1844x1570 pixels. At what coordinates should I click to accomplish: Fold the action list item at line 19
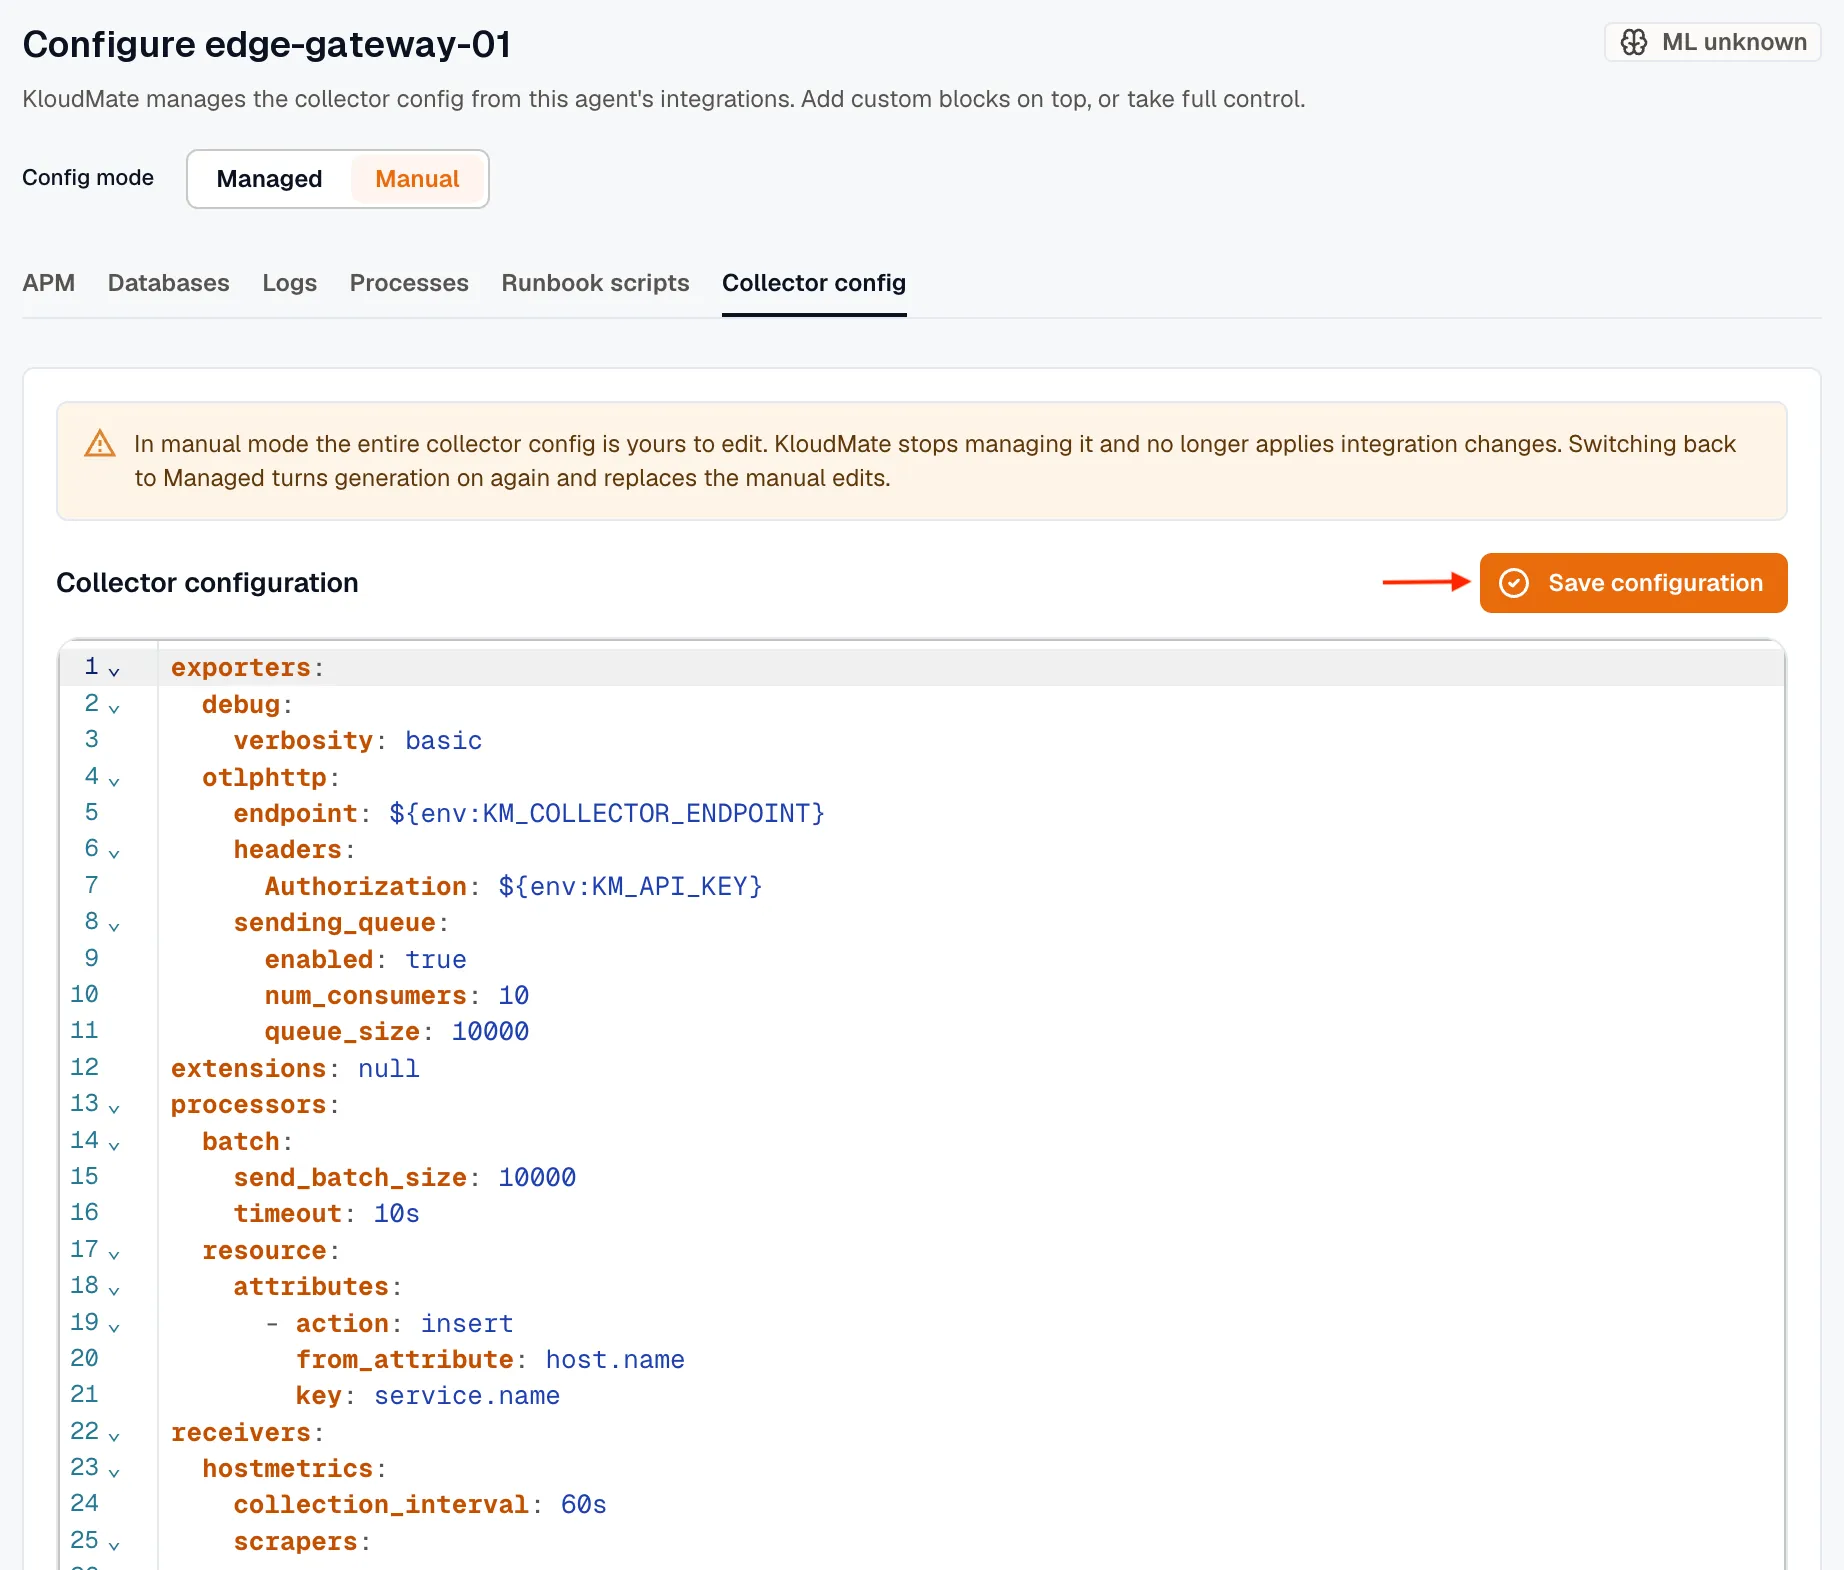tap(114, 1326)
